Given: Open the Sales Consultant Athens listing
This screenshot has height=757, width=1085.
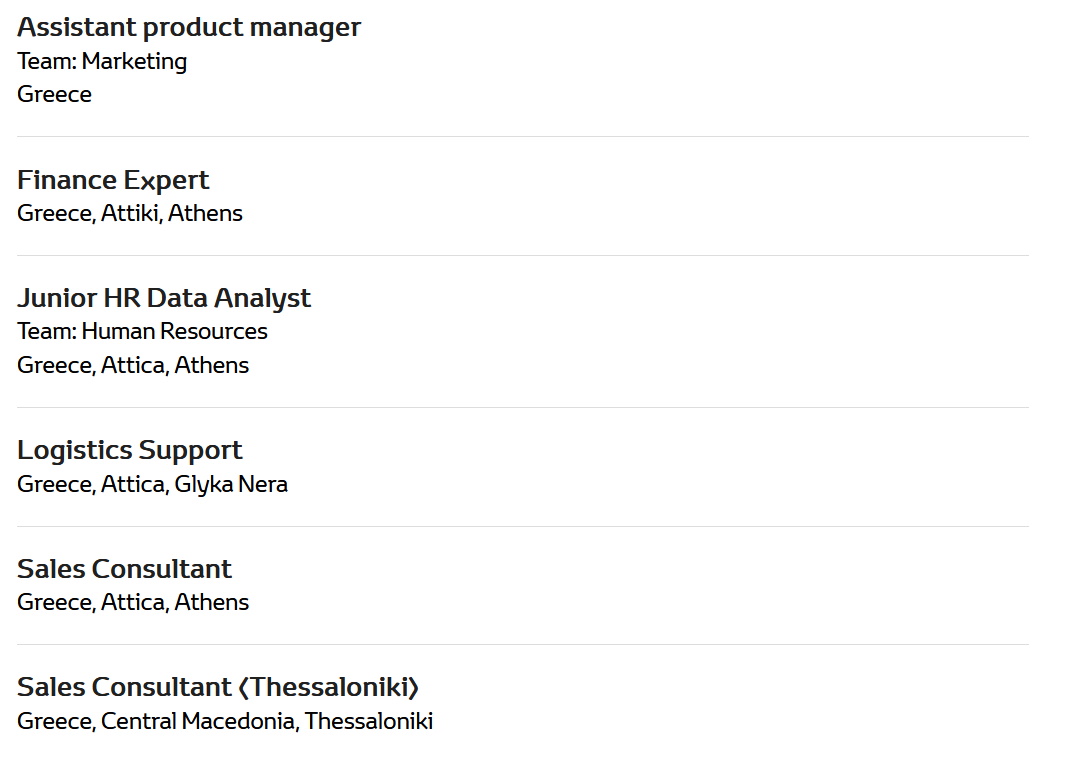Looking at the screenshot, I should click(124, 569).
